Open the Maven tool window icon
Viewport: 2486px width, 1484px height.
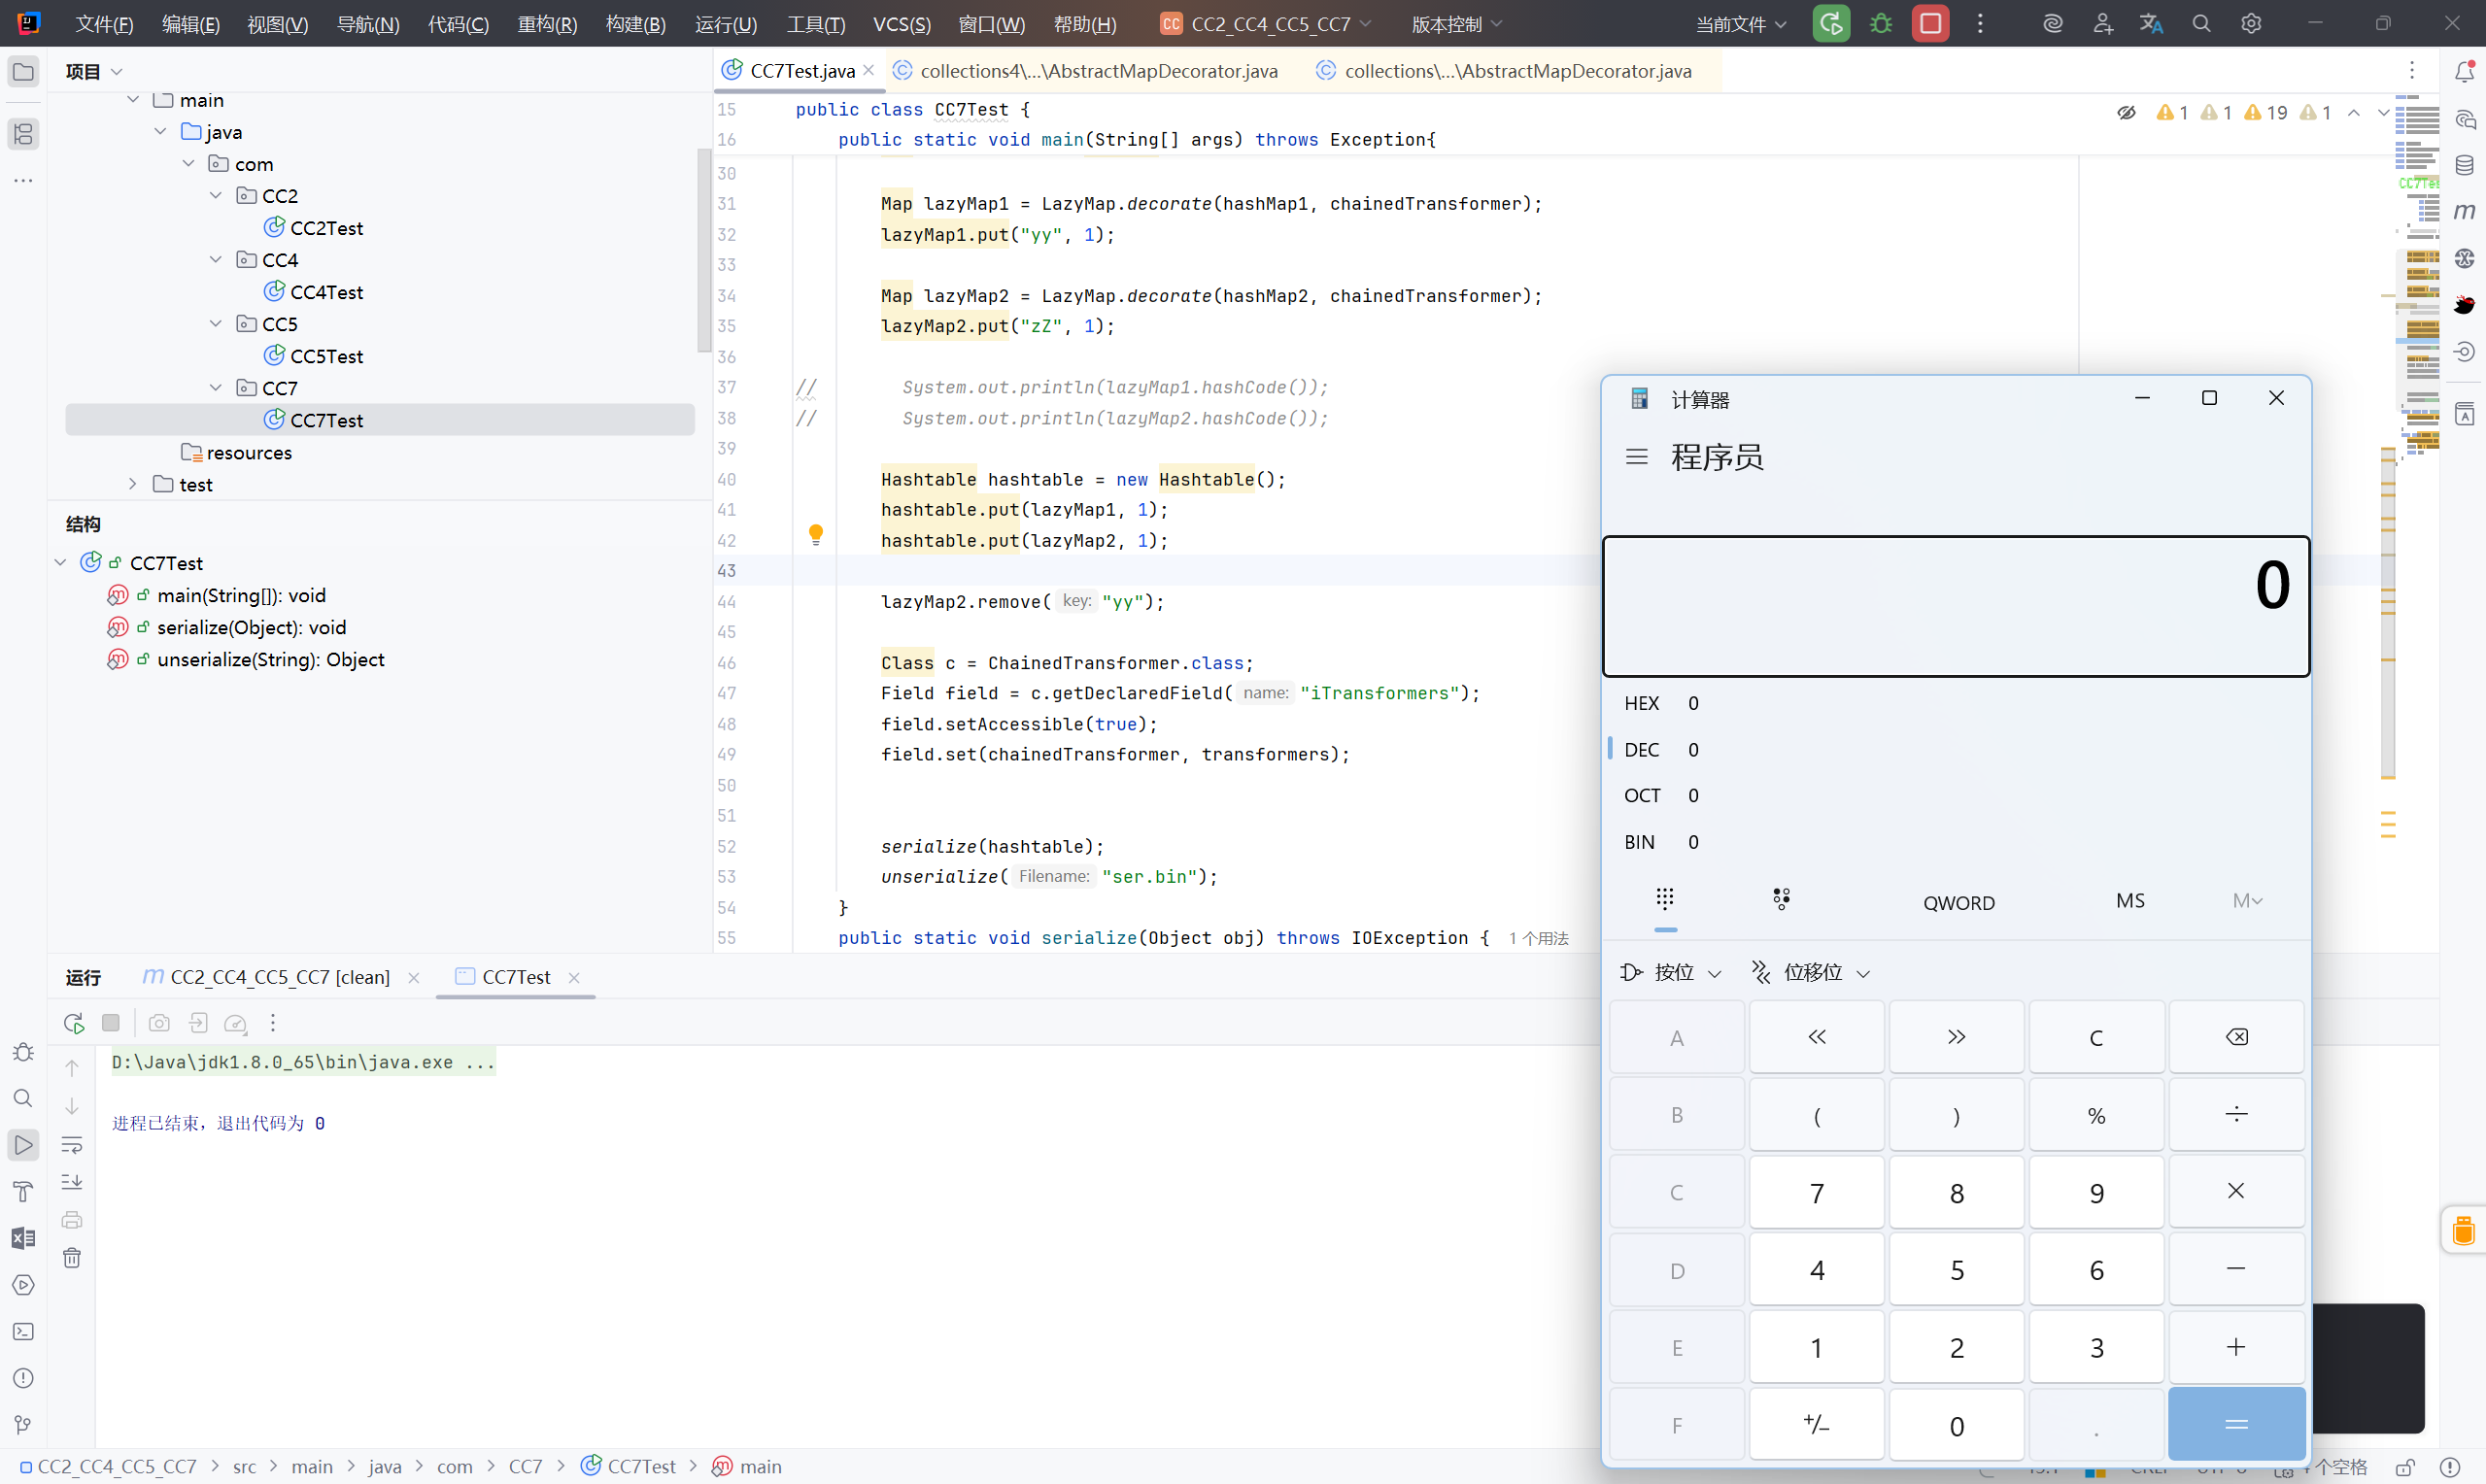pos(2464,211)
